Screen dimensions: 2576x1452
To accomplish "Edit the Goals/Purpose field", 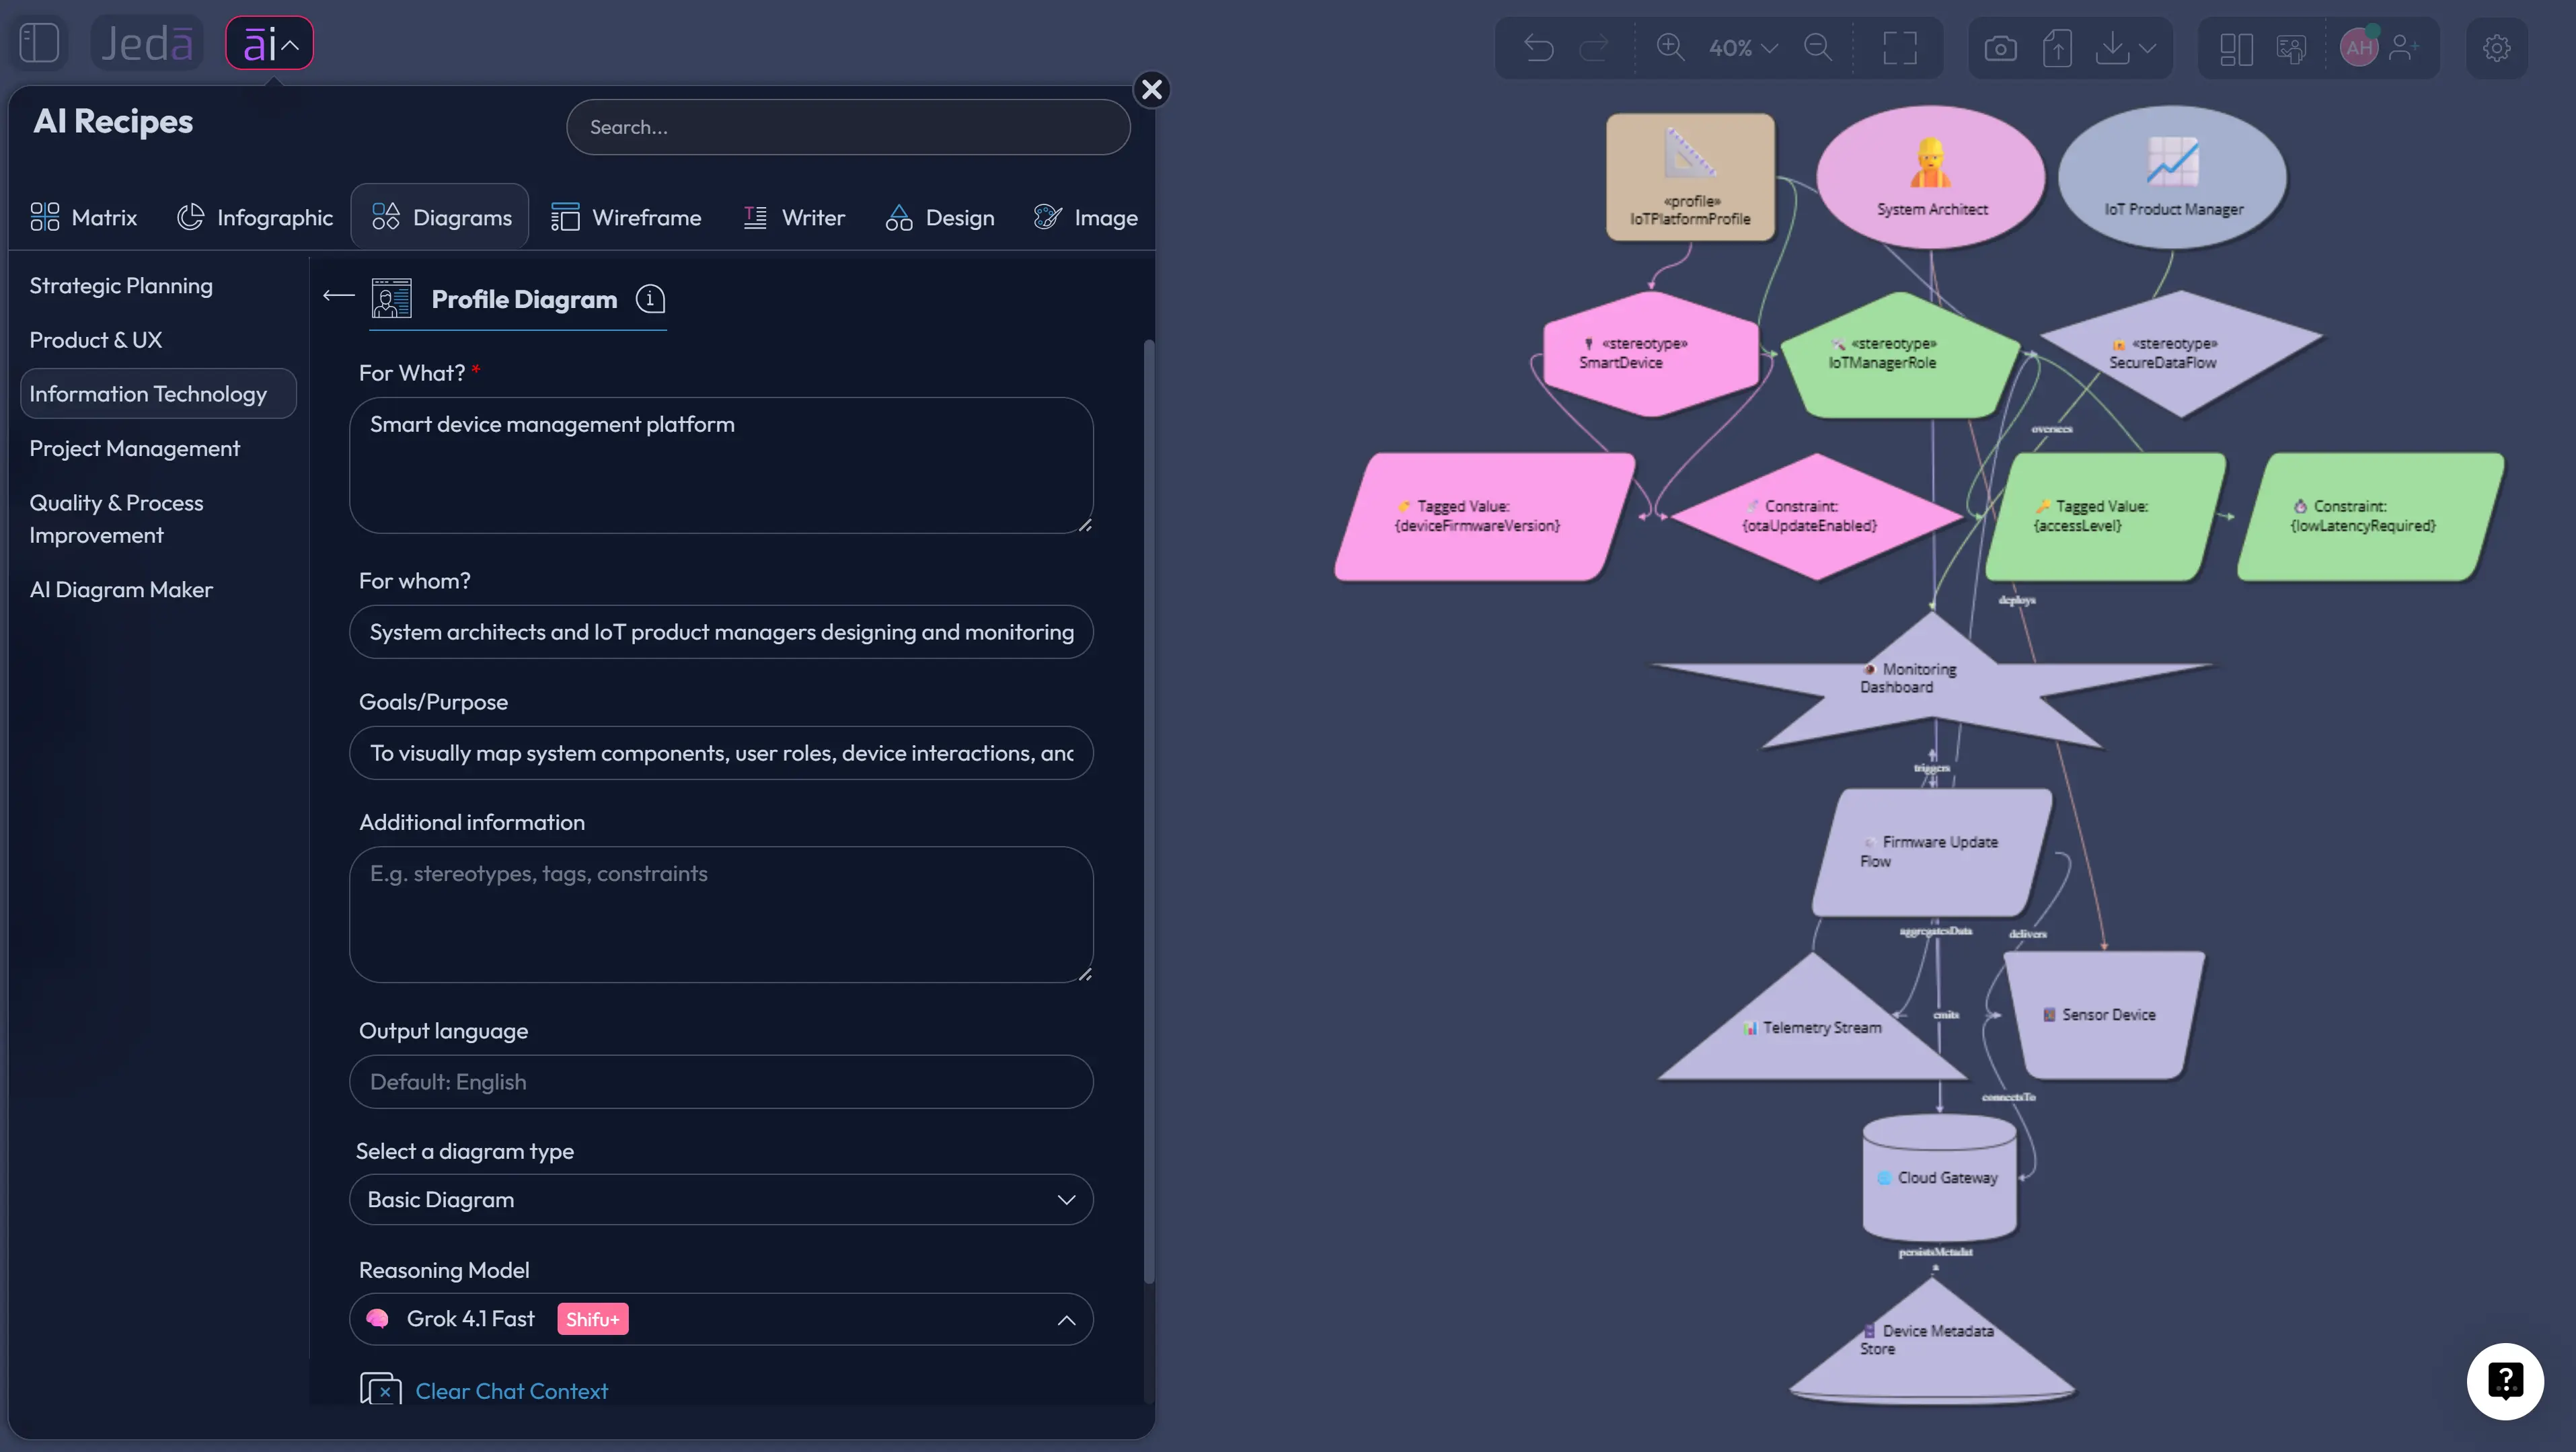I will tap(721, 753).
